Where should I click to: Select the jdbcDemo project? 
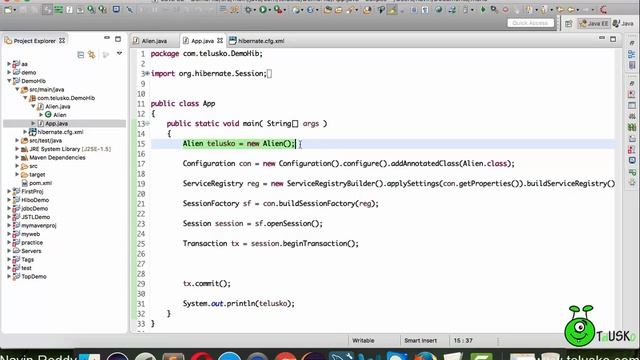pos(35,209)
